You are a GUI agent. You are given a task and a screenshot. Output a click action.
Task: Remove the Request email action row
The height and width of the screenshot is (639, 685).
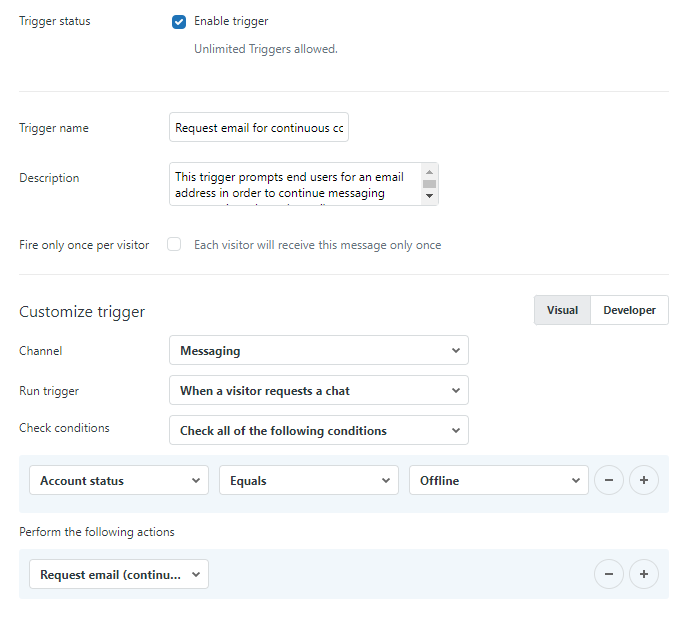[x=609, y=574]
